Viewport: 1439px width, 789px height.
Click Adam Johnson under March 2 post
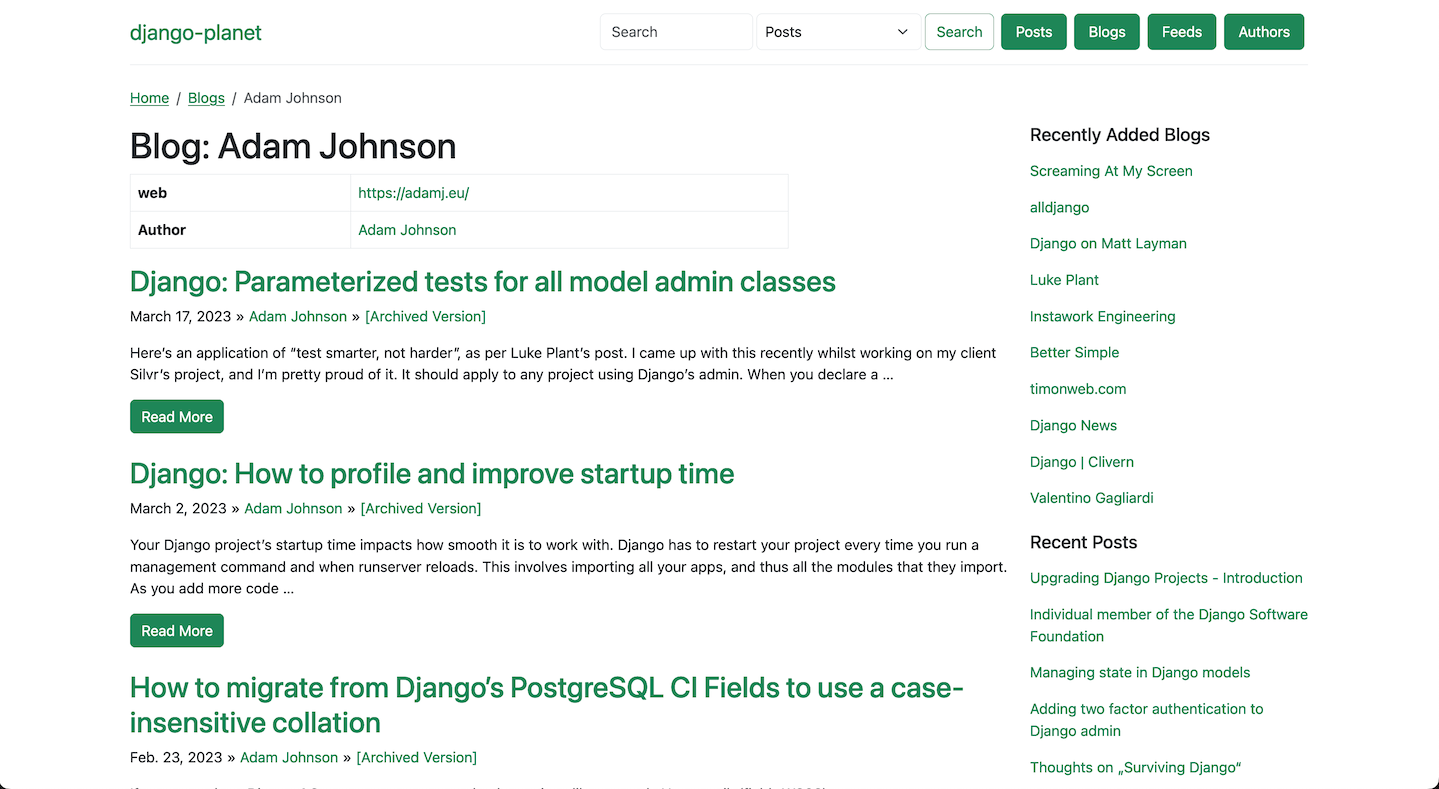pos(294,508)
